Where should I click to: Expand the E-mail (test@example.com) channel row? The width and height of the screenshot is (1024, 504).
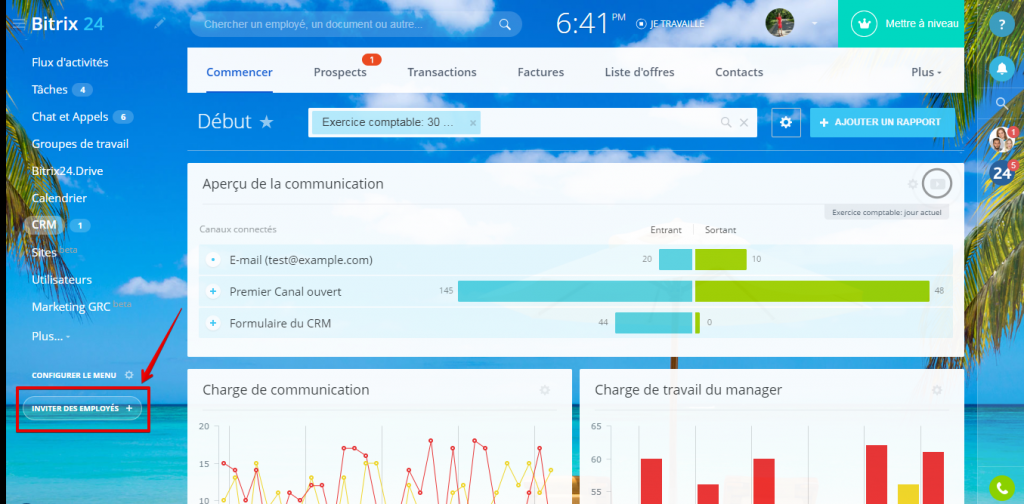(x=212, y=260)
